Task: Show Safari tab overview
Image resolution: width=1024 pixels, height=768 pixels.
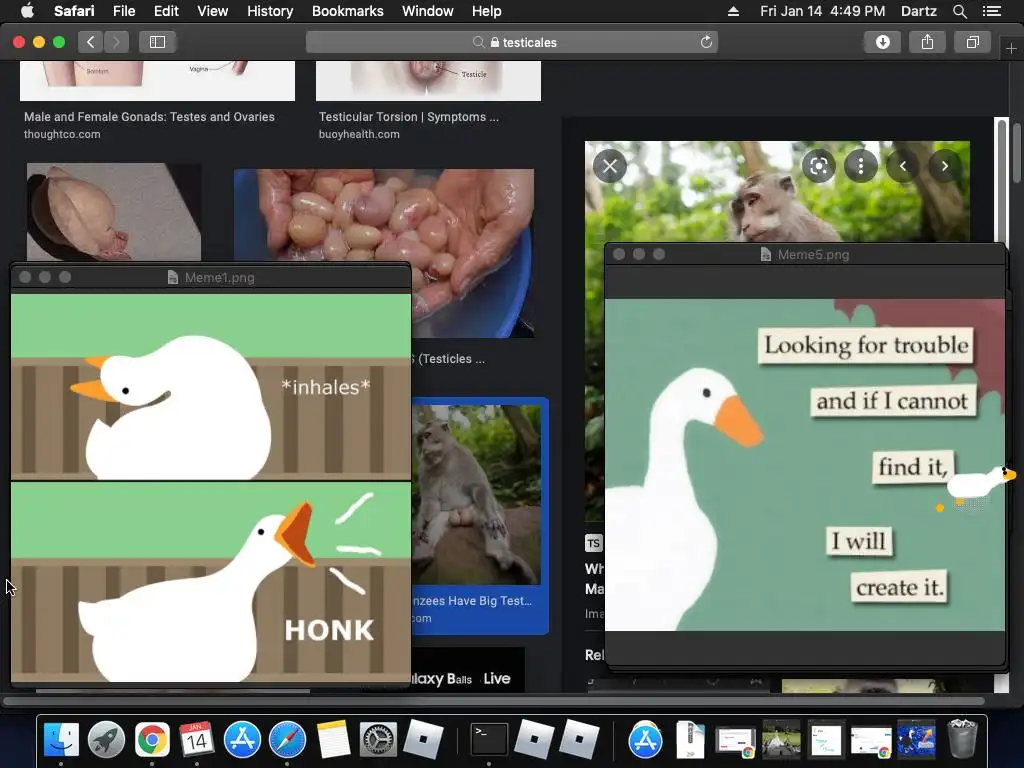Action: point(972,42)
